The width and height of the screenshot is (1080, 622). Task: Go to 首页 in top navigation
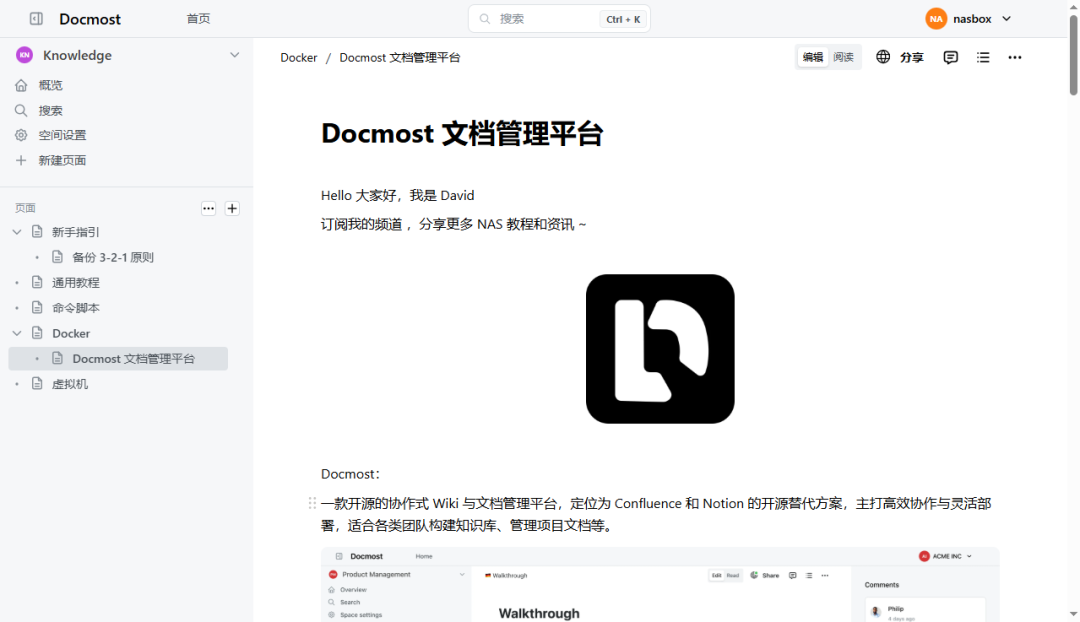tap(198, 19)
